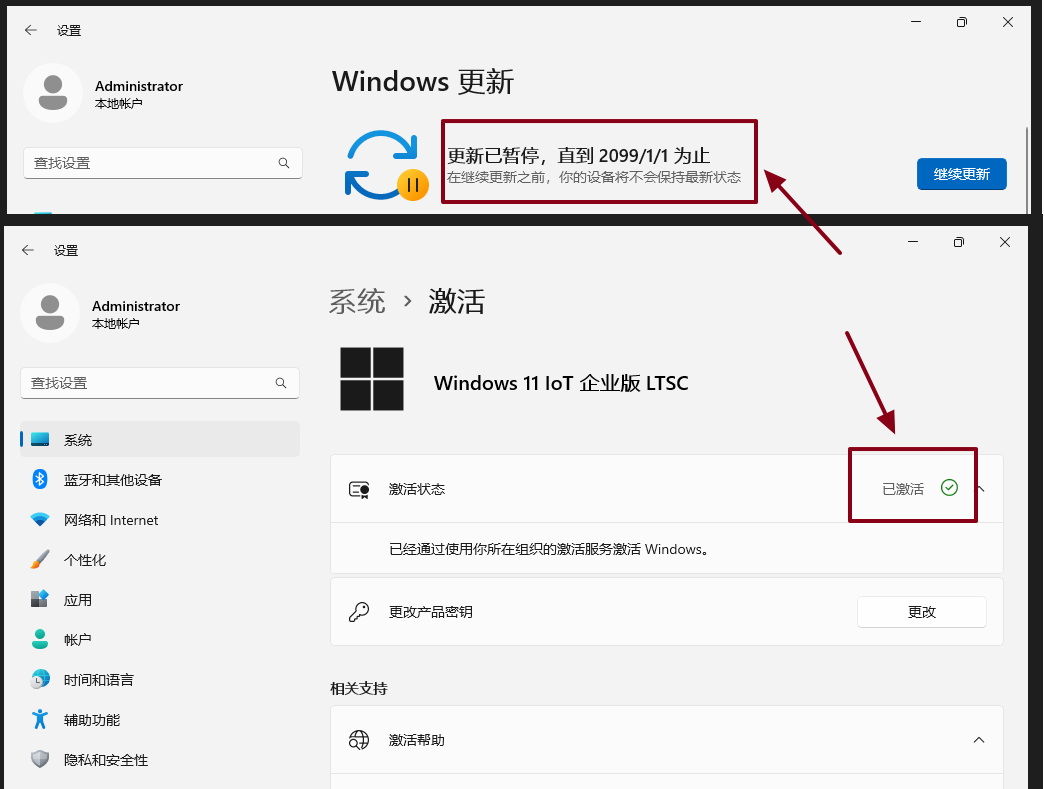Screen dimensions: 1045x789
Task: Click the 继续更新 button
Action: [961, 174]
